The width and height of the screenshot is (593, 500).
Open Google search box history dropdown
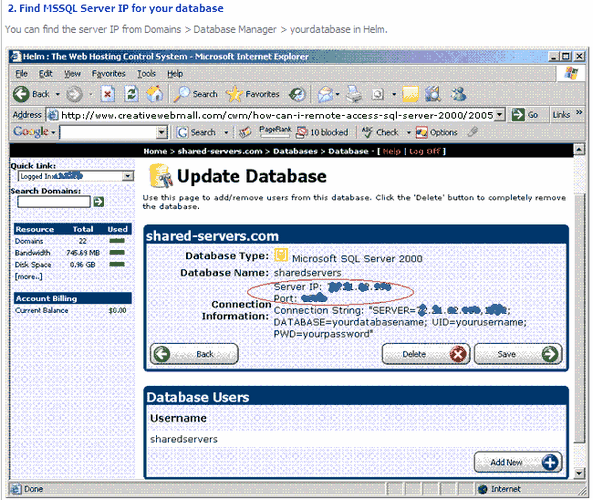point(162,132)
